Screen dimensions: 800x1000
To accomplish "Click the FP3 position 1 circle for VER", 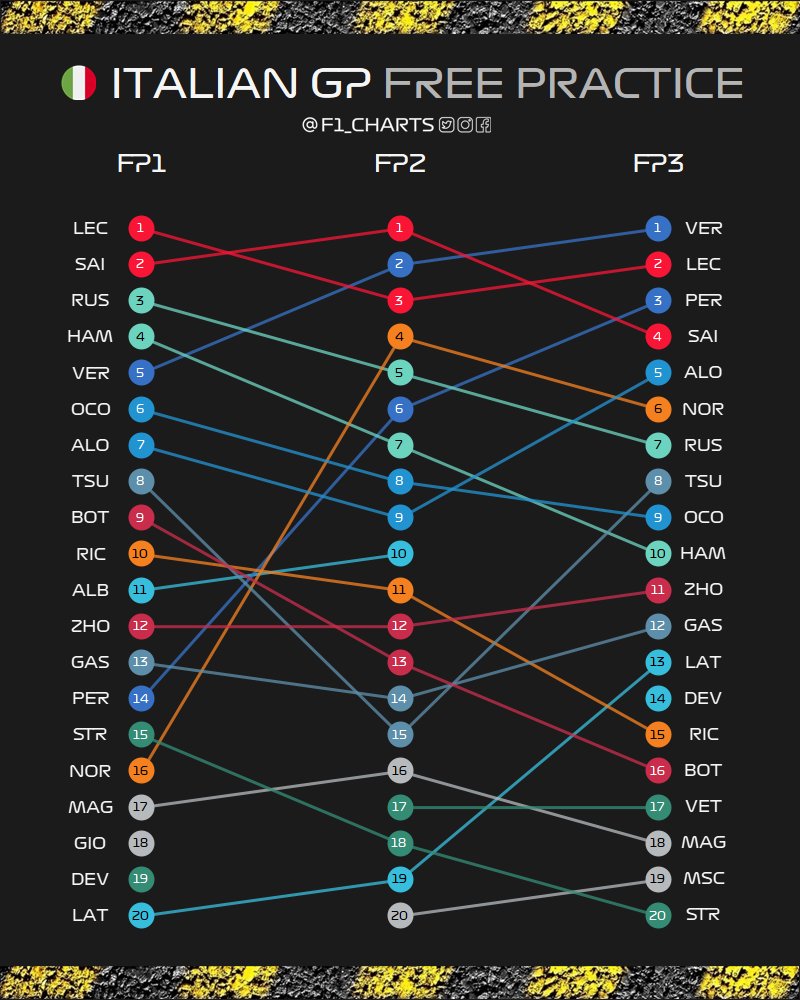I will pos(657,228).
